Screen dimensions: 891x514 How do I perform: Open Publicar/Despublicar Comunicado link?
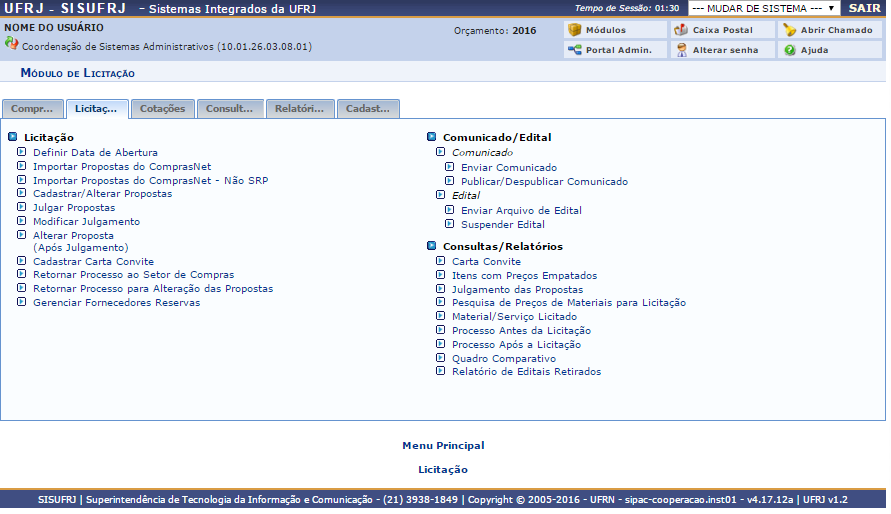pyautogui.click(x=544, y=182)
